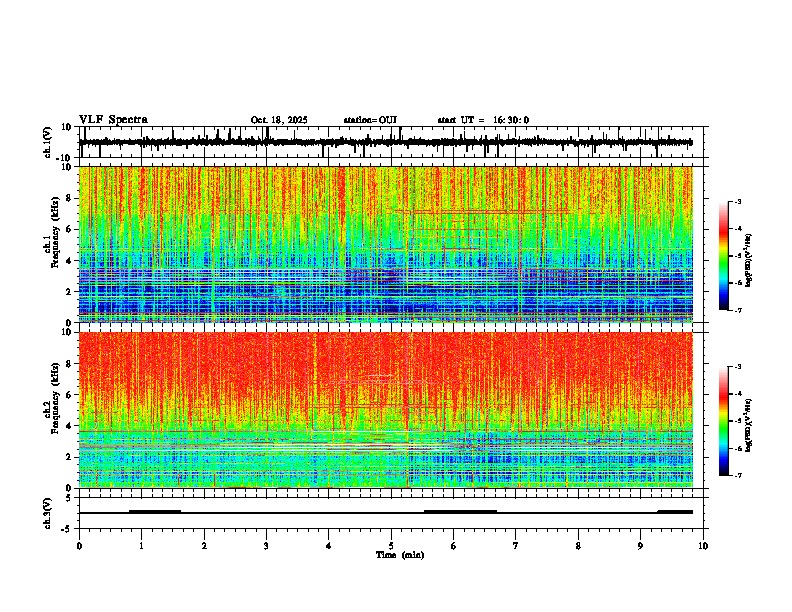The image size is (792, 612).
Task: Click the time axis tick label "10"
Action: (703, 546)
